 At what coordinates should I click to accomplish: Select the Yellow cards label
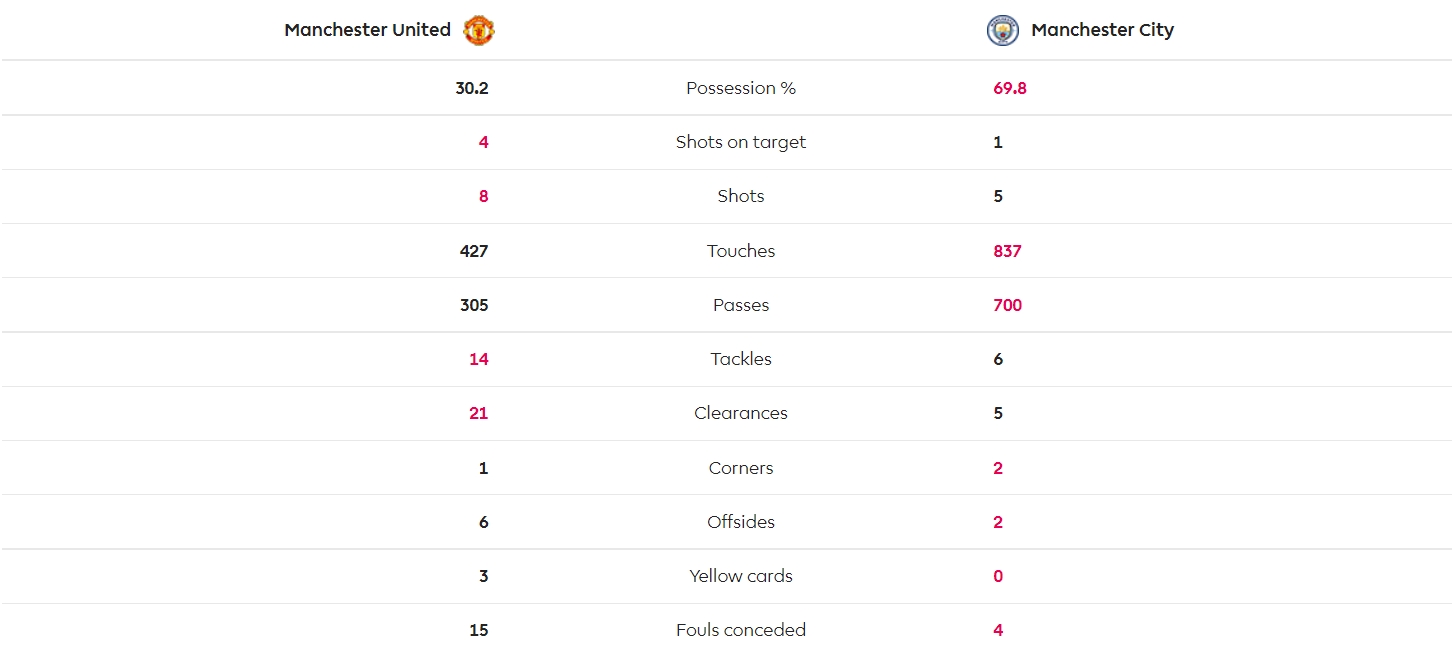pyautogui.click(x=741, y=576)
